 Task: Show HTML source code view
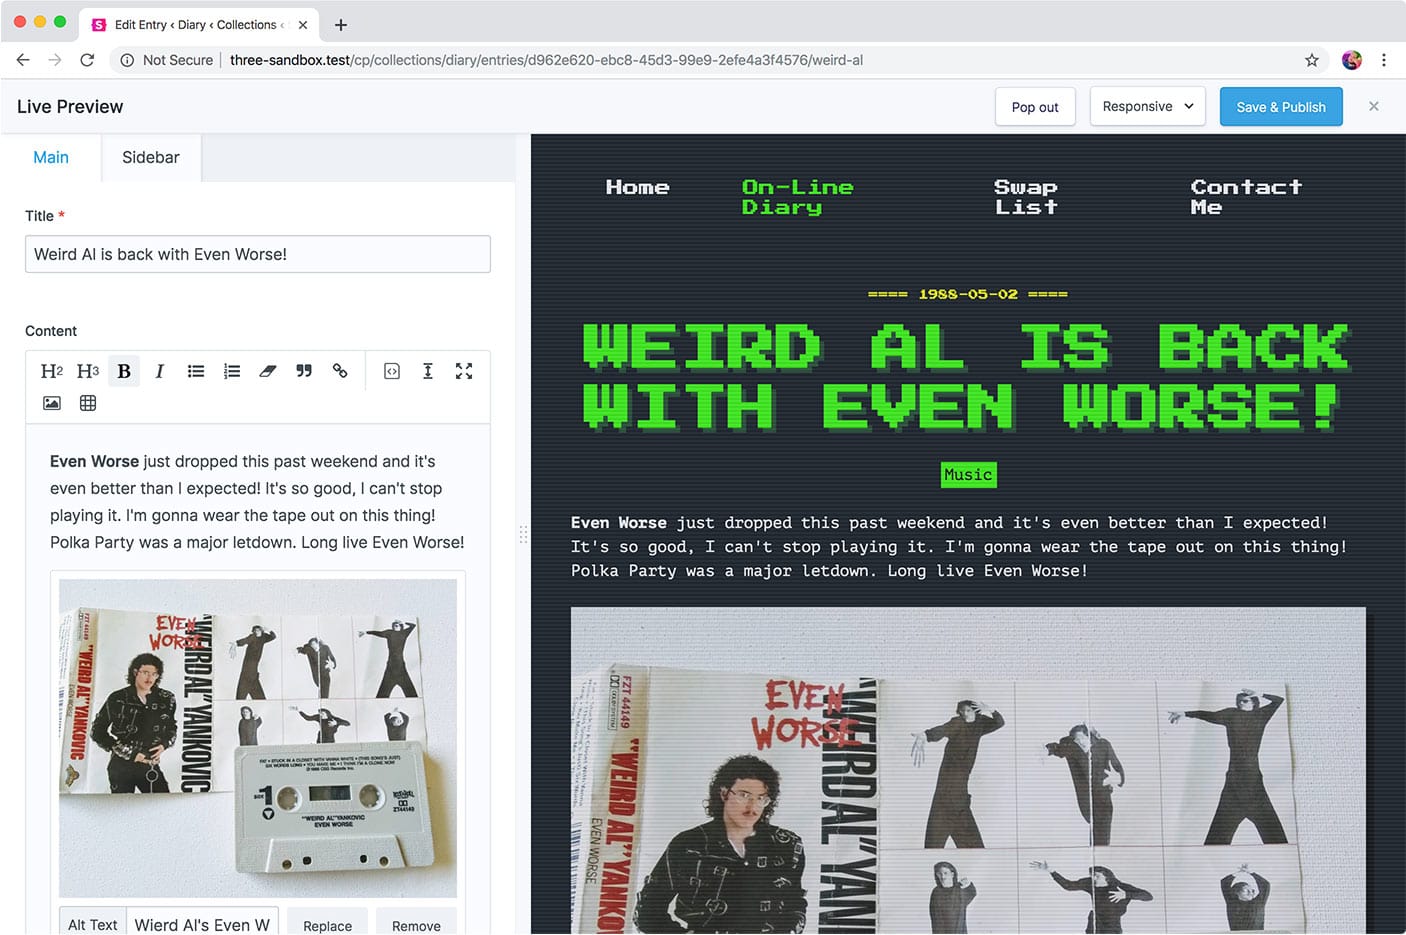[392, 371]
